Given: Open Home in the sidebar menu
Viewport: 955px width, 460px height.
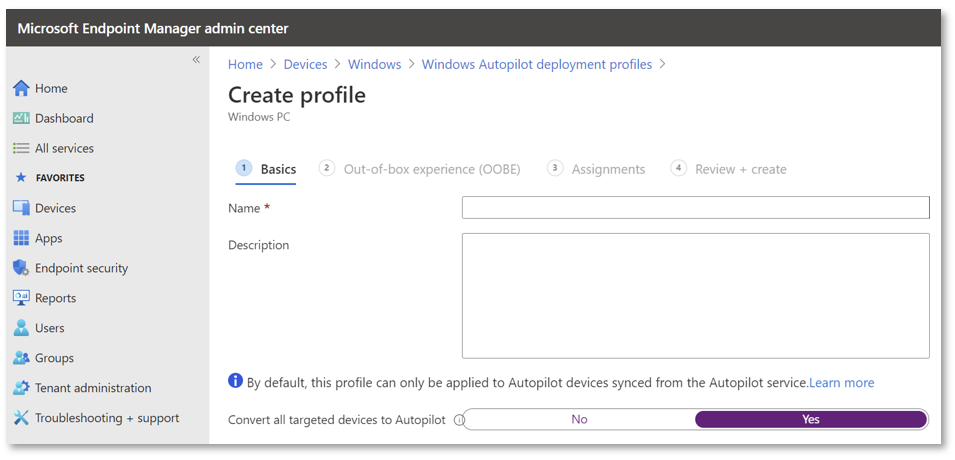Looking at the screenshot, I should pyautogui.click(x=51, y=88).
